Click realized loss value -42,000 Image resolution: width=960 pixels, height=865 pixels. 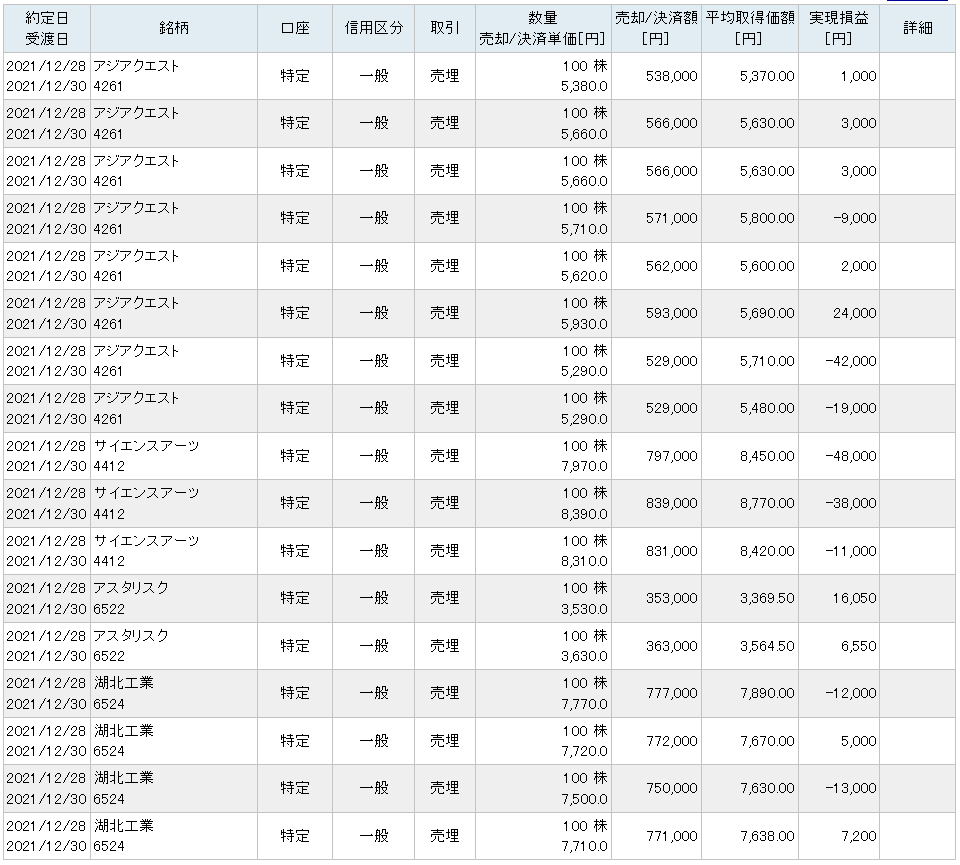coord(851,361)
